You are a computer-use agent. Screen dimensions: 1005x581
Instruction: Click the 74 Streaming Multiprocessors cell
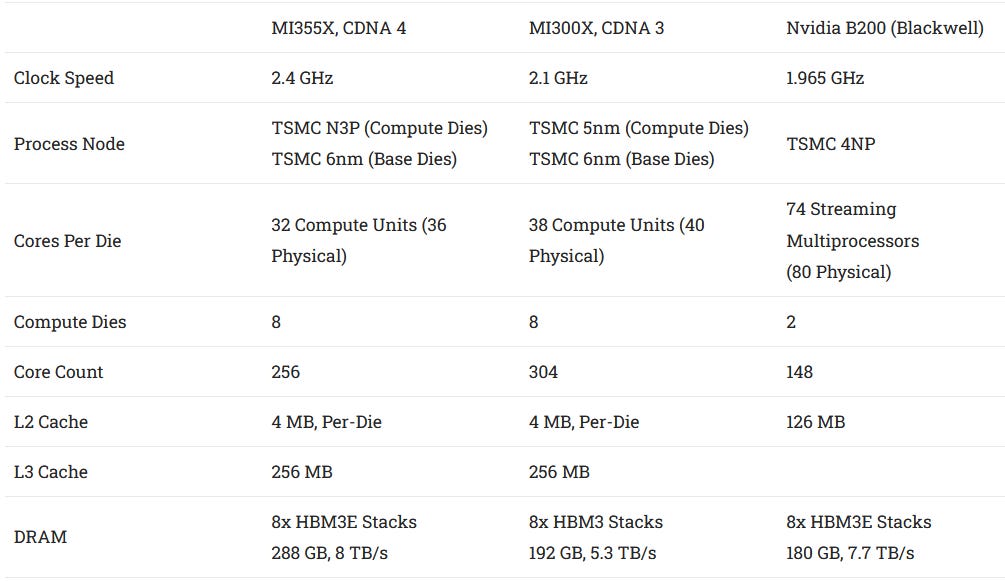click(852, 240)
